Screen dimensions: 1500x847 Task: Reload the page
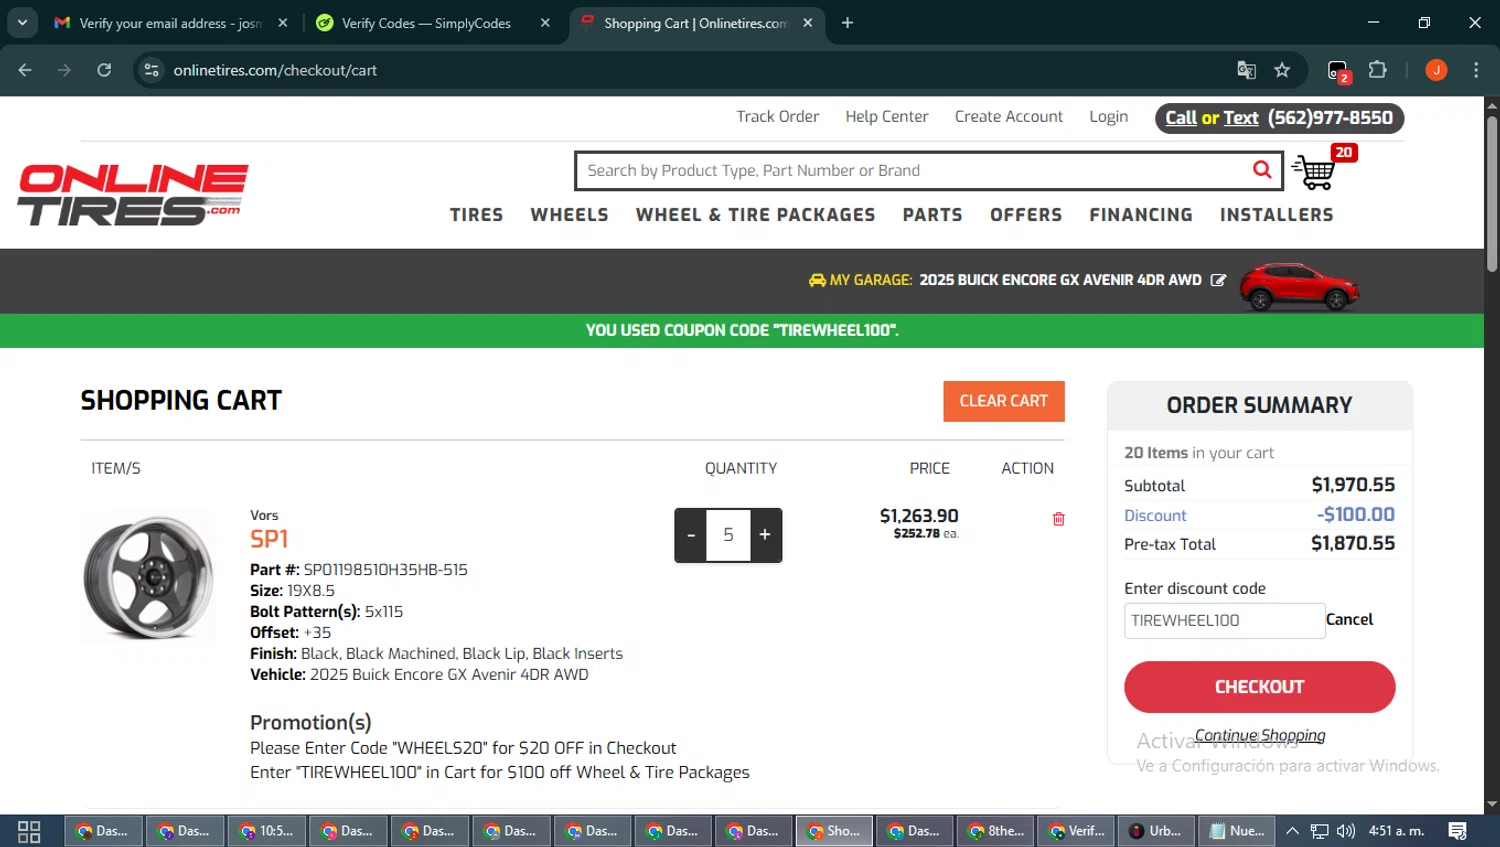[104, 70]
